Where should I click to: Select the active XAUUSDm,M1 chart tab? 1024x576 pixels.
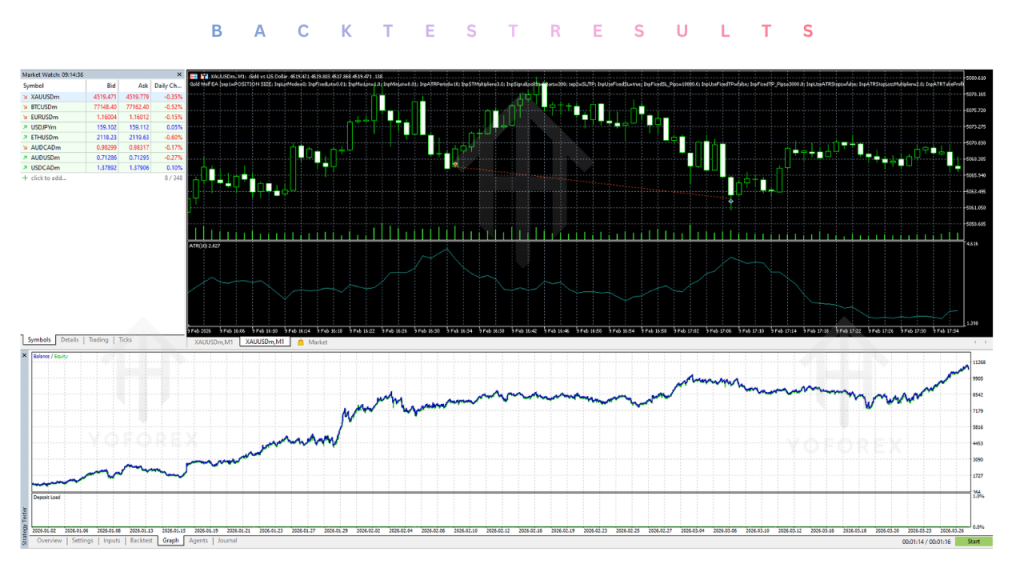point(264,342)
